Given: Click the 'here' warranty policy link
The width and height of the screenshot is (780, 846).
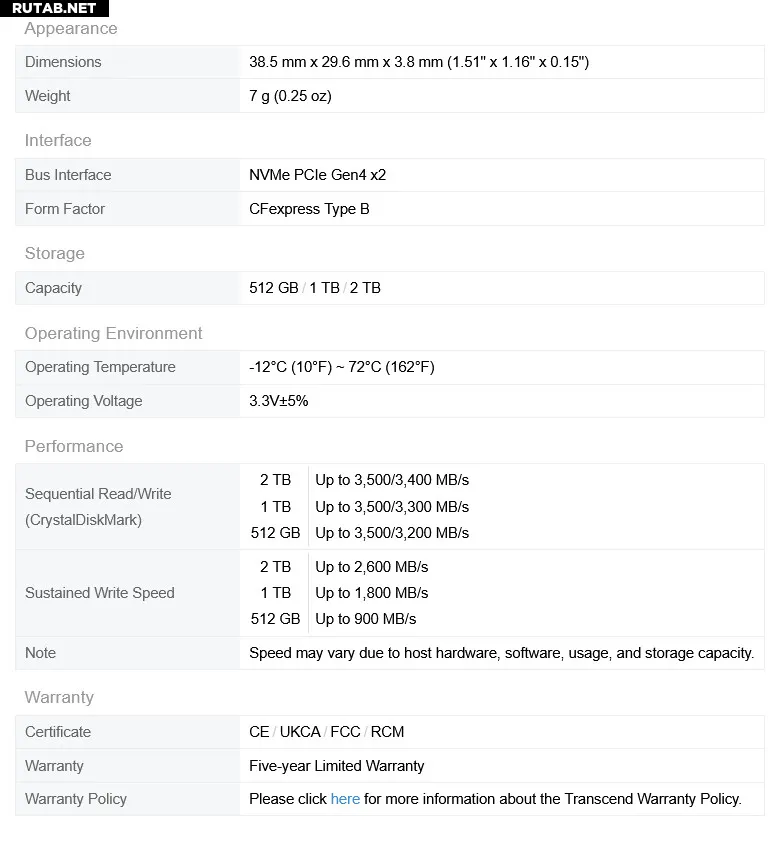Looking at the screenshot, I should point(345,799).
